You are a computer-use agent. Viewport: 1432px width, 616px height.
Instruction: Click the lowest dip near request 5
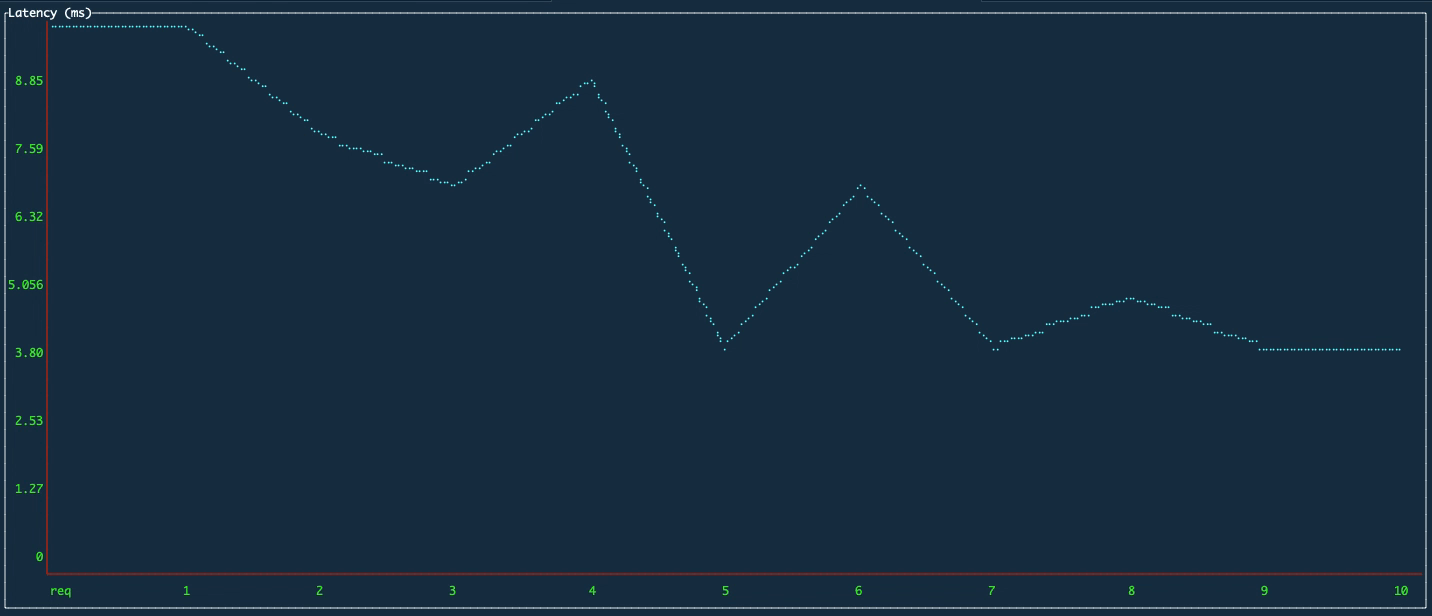724,348
